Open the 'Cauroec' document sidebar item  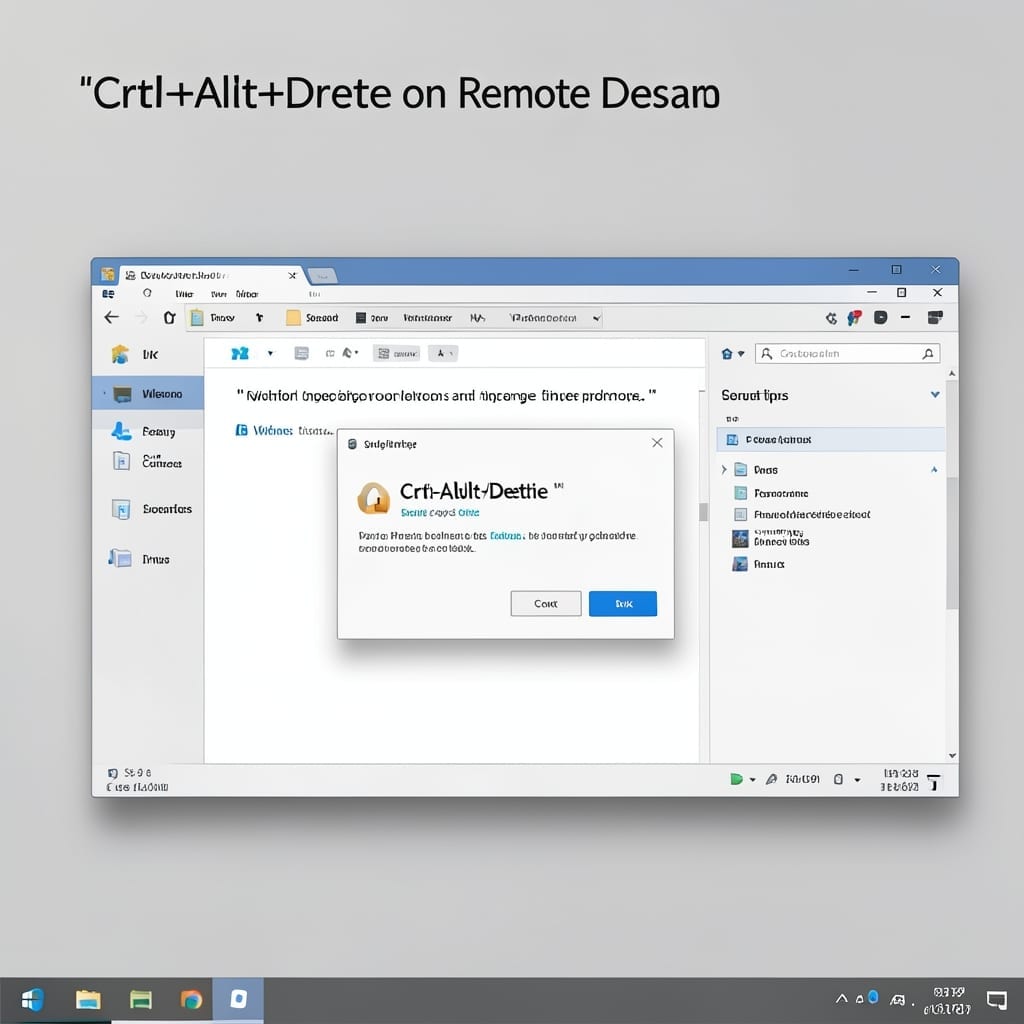click(x=147, y=461)
